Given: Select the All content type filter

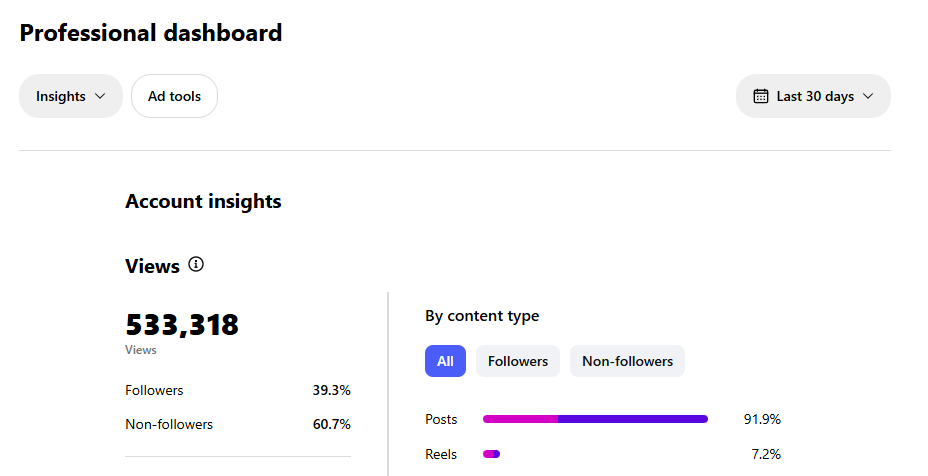Looking at the screenshot, I should point(445,361).
